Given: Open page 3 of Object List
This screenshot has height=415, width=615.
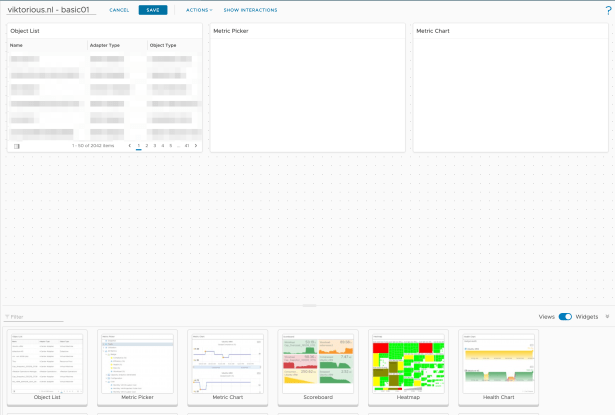Looking at the screenshot, I should (155, 146).
